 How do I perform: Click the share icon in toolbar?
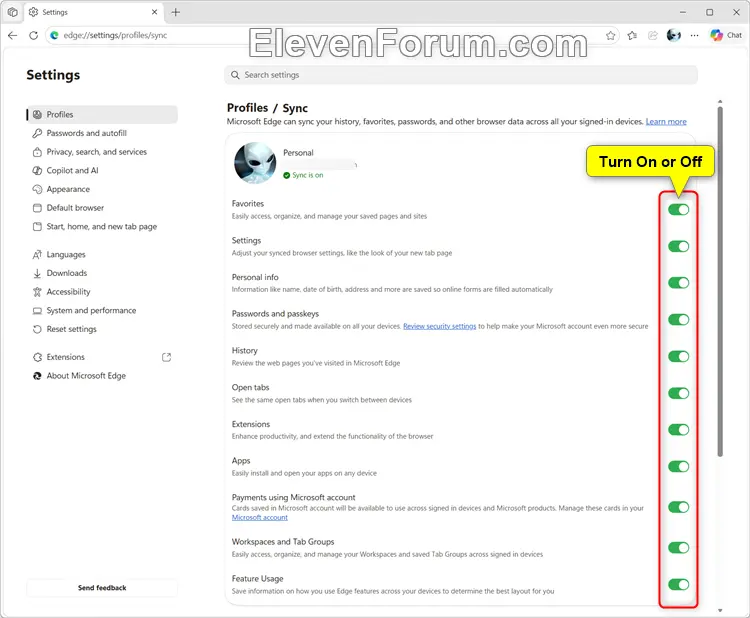pos(652,35)
